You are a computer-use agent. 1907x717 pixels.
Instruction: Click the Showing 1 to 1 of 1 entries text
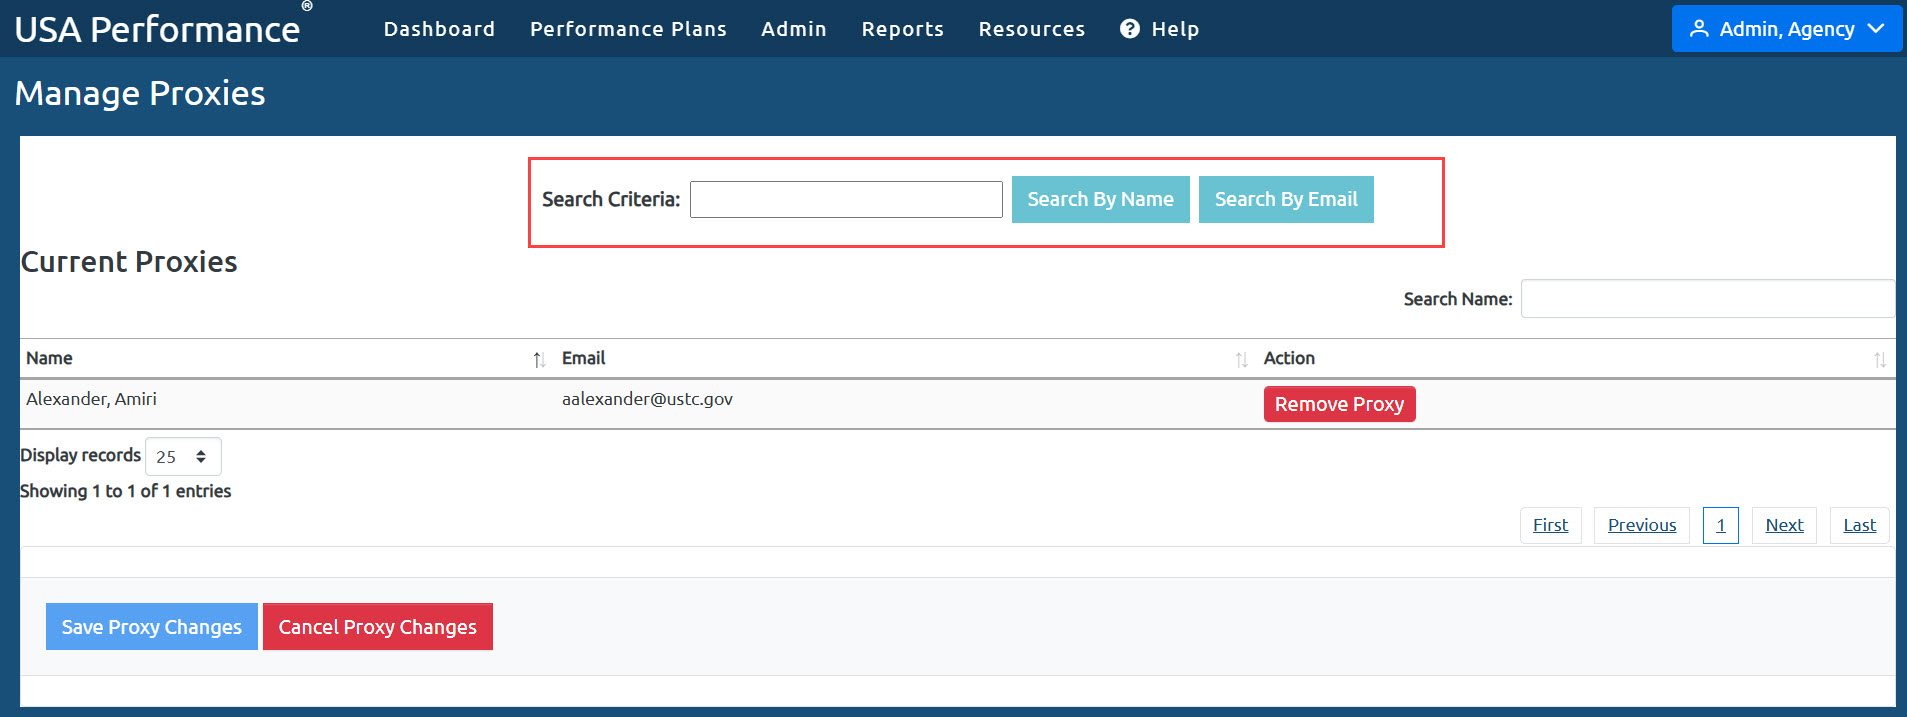pyautogui.click(x=125, y=491)
